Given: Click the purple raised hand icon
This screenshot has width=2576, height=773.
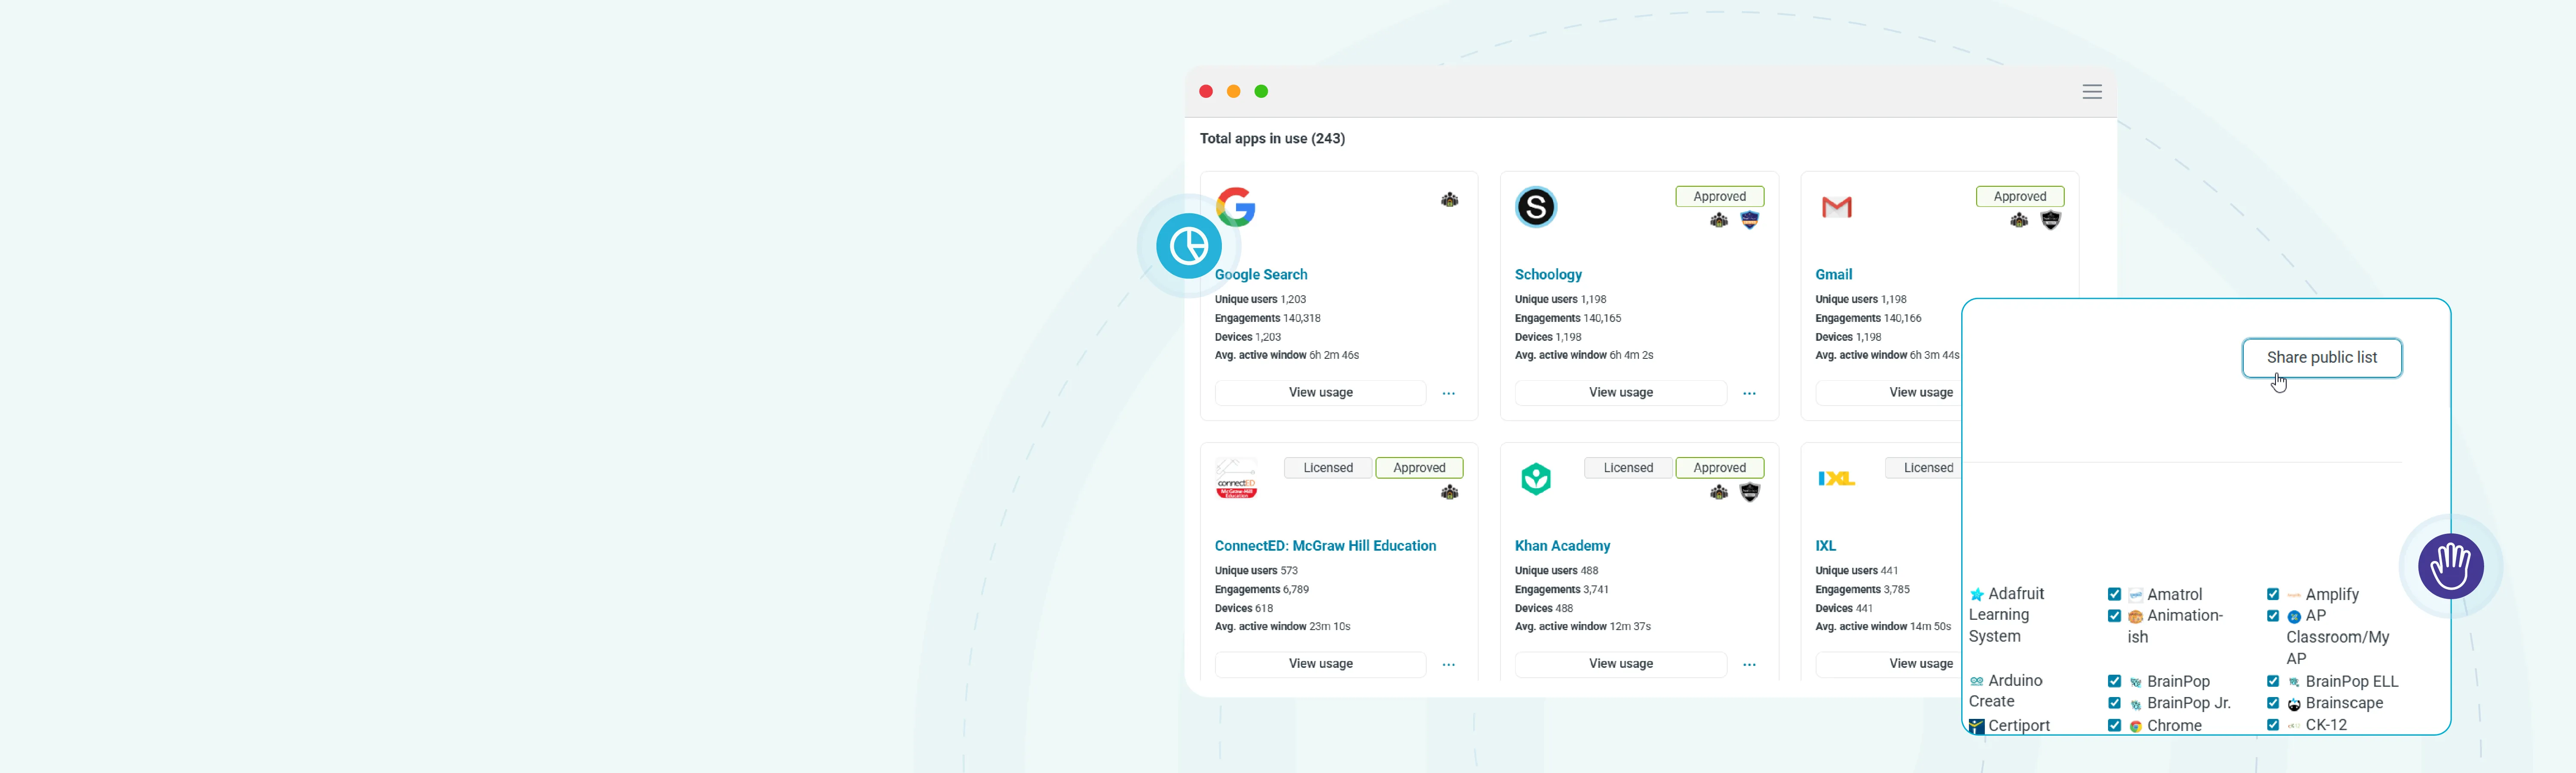Looking at the screenshot, I should [x=2450, y=566].
